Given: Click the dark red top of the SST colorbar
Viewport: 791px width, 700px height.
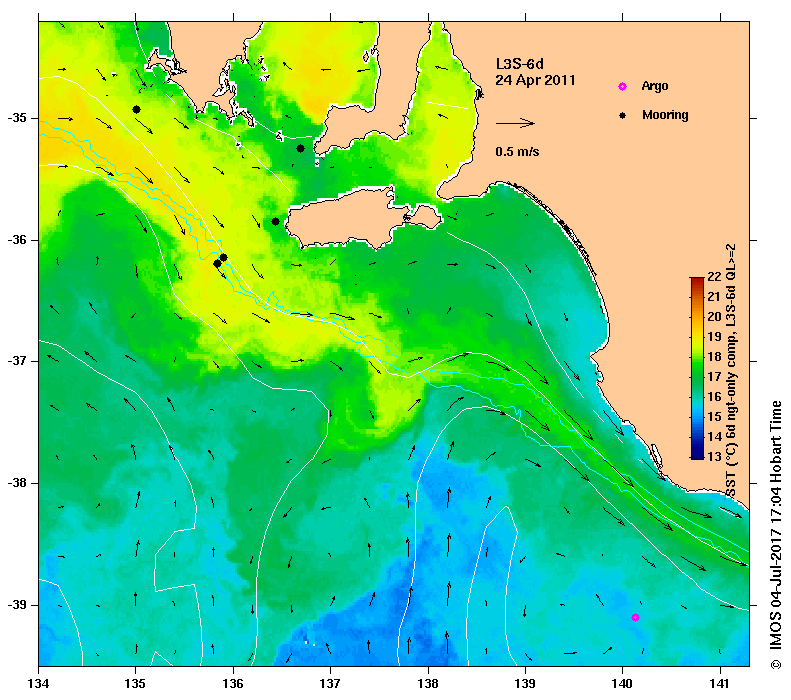Looking at the screenshot, I should pyautogui.click(x=697, y=281).
